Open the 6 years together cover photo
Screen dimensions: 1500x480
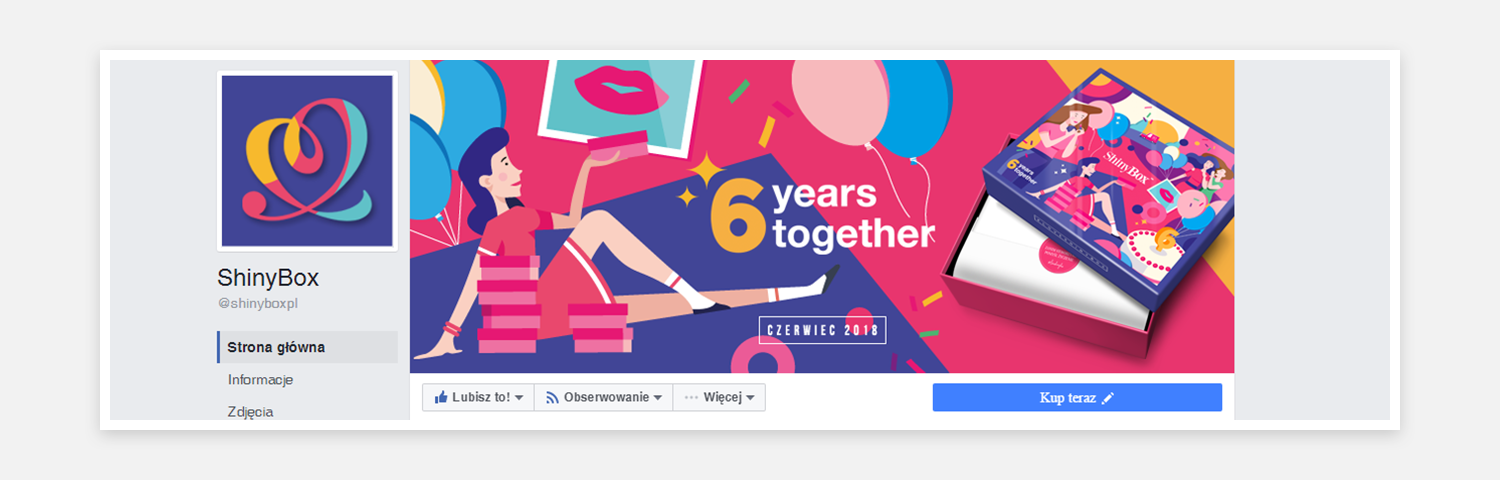pyautogui.click(x=822, y=216)
